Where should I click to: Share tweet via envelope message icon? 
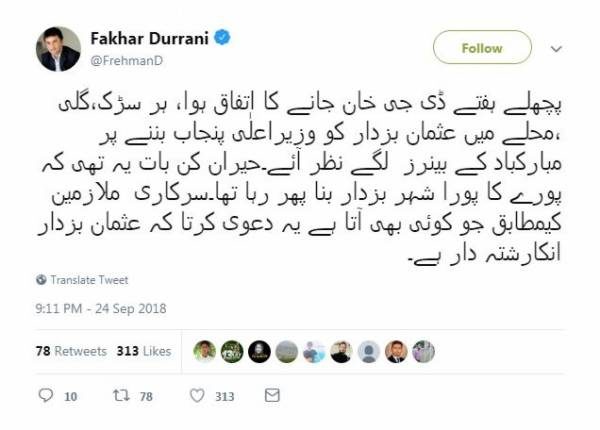click(x=272, y=395)
